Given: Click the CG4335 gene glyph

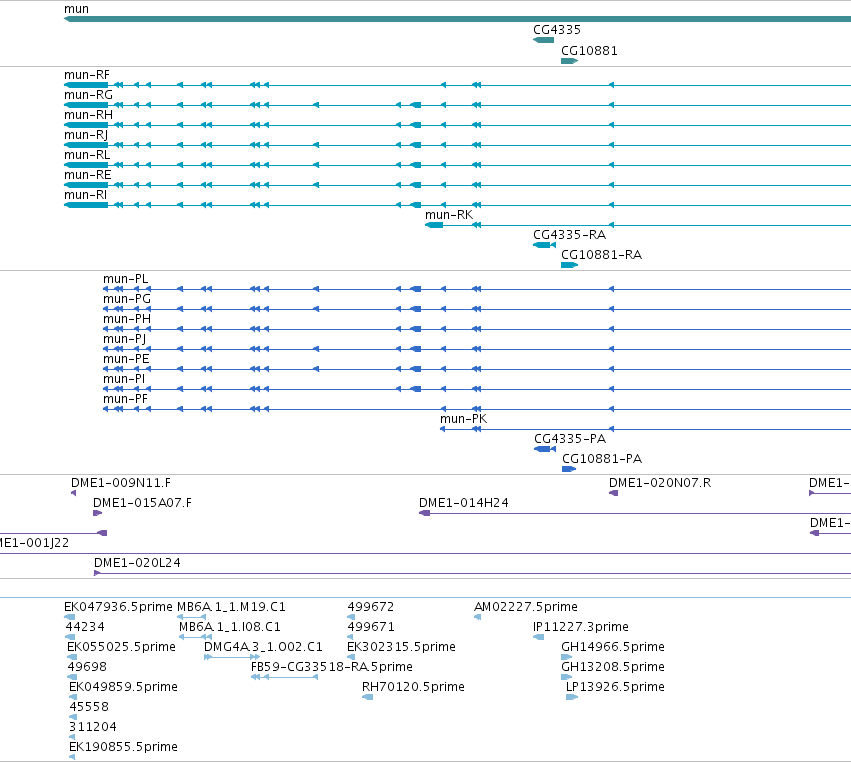Looking at the screenshot, I should tap(543, 40).
